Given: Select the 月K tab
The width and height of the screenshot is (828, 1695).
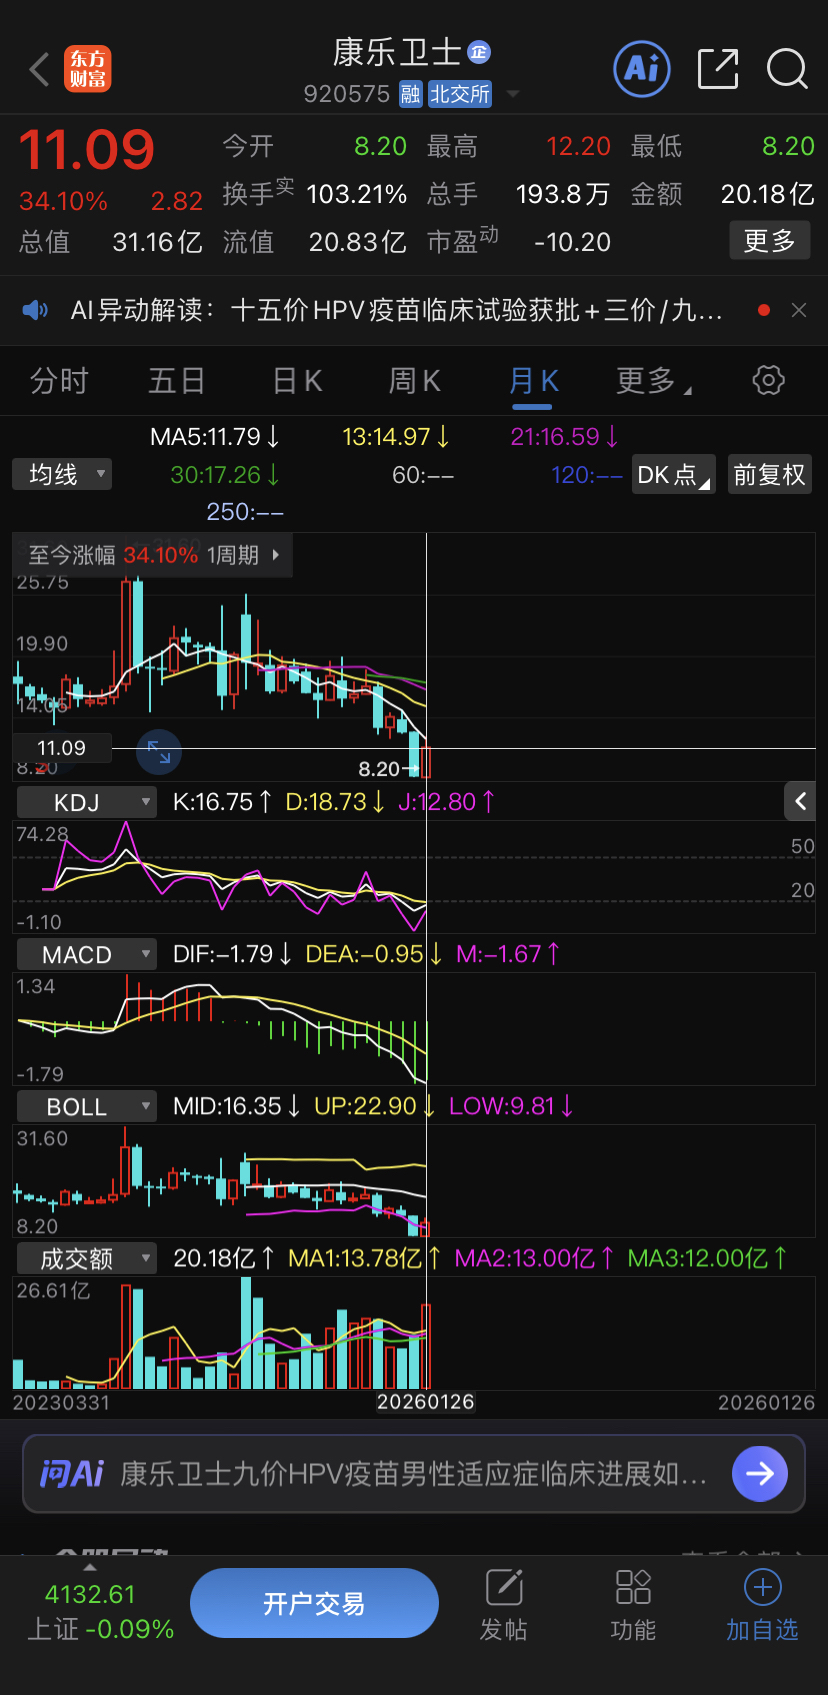Looking at the screenshot, I should pyautogui.click(x=533, y=381).
